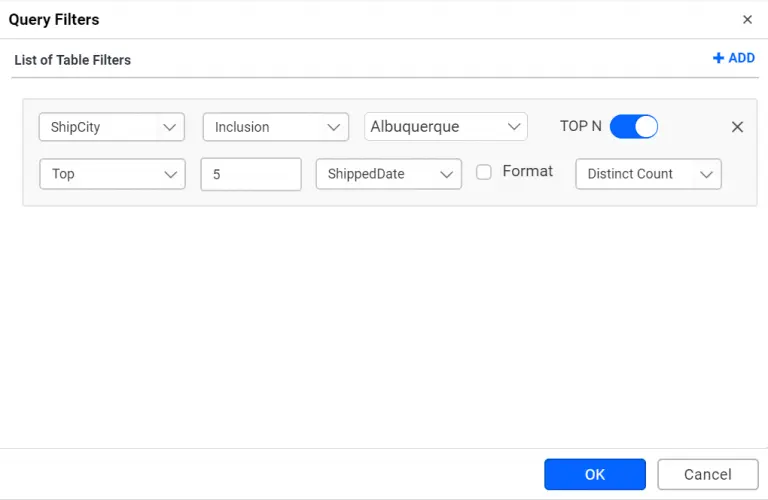Open the Inclusion filter type dropdown
768x500 pixels.
pyautogui.click(x=264, y=127)
